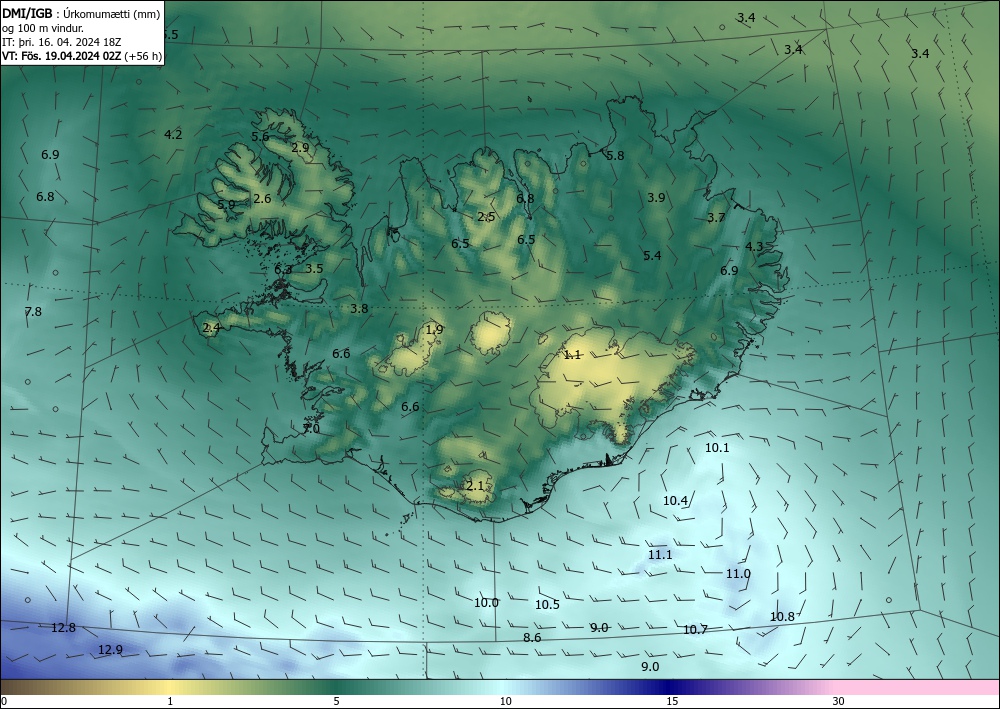1000x709 pixels.
Task: Click the 'og 100 m vindur.' legend line
Action: [43, 28]
